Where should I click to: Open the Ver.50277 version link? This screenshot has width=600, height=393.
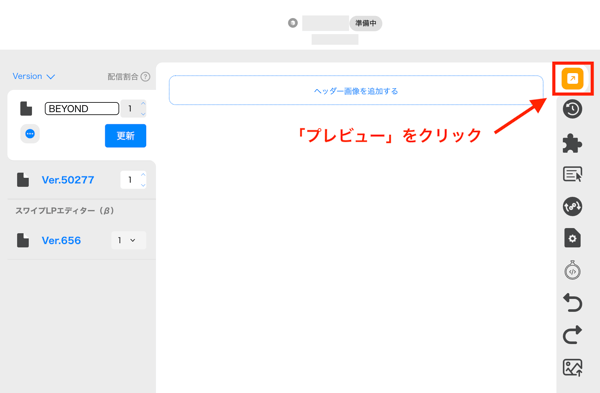(x=68, y=180)
